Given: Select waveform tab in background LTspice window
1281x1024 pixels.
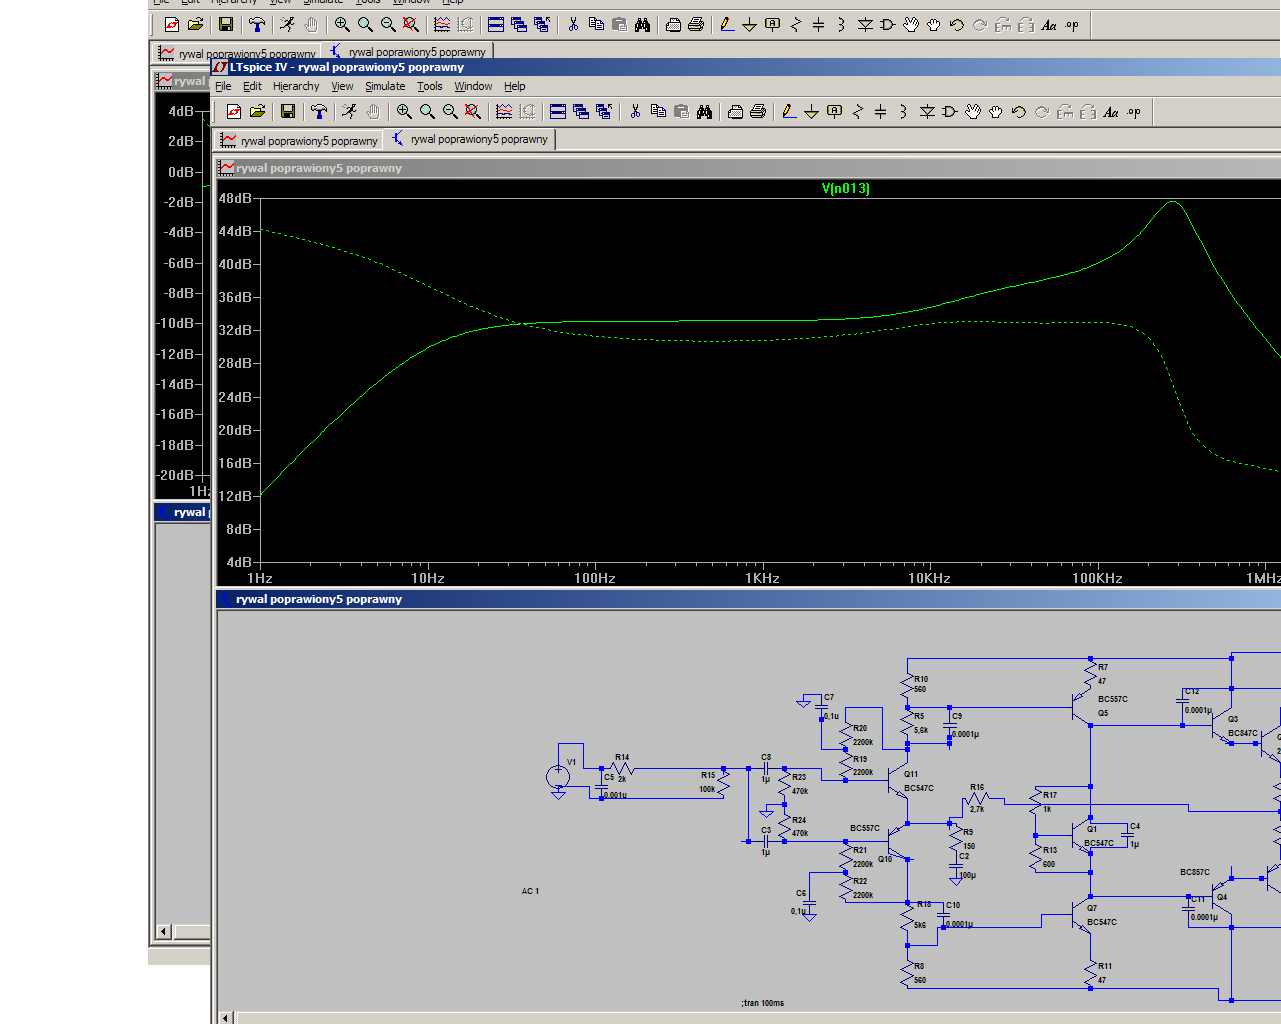Looking at the screenshot, I should [237, 53].
